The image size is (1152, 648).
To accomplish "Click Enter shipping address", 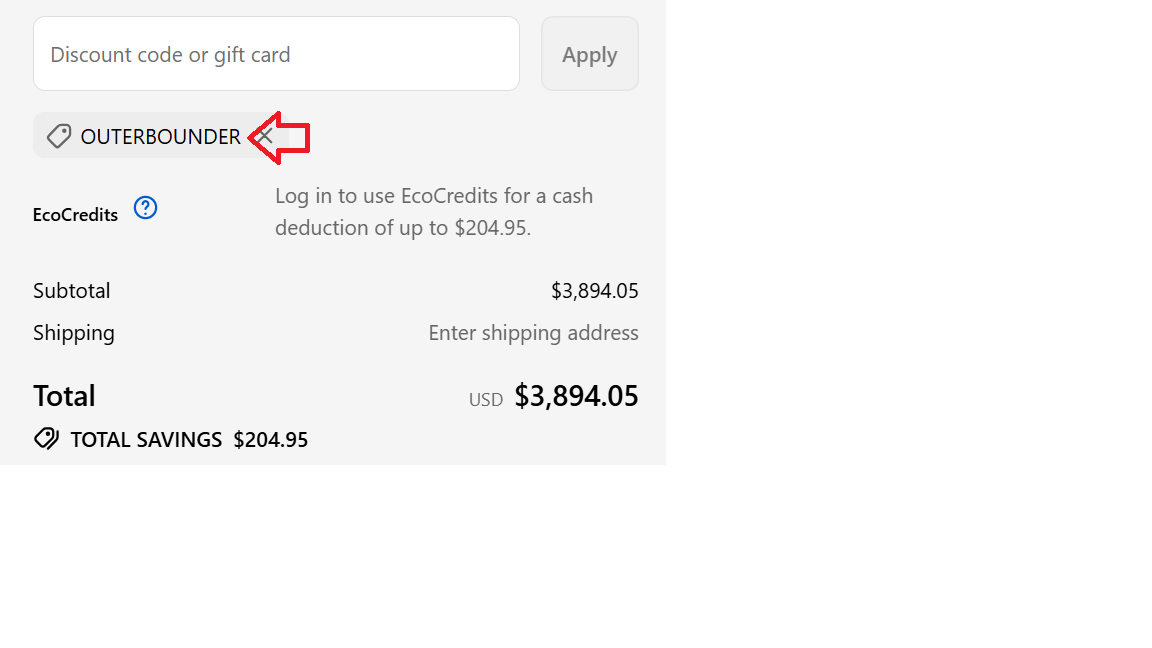I will (x=533, y=332).
